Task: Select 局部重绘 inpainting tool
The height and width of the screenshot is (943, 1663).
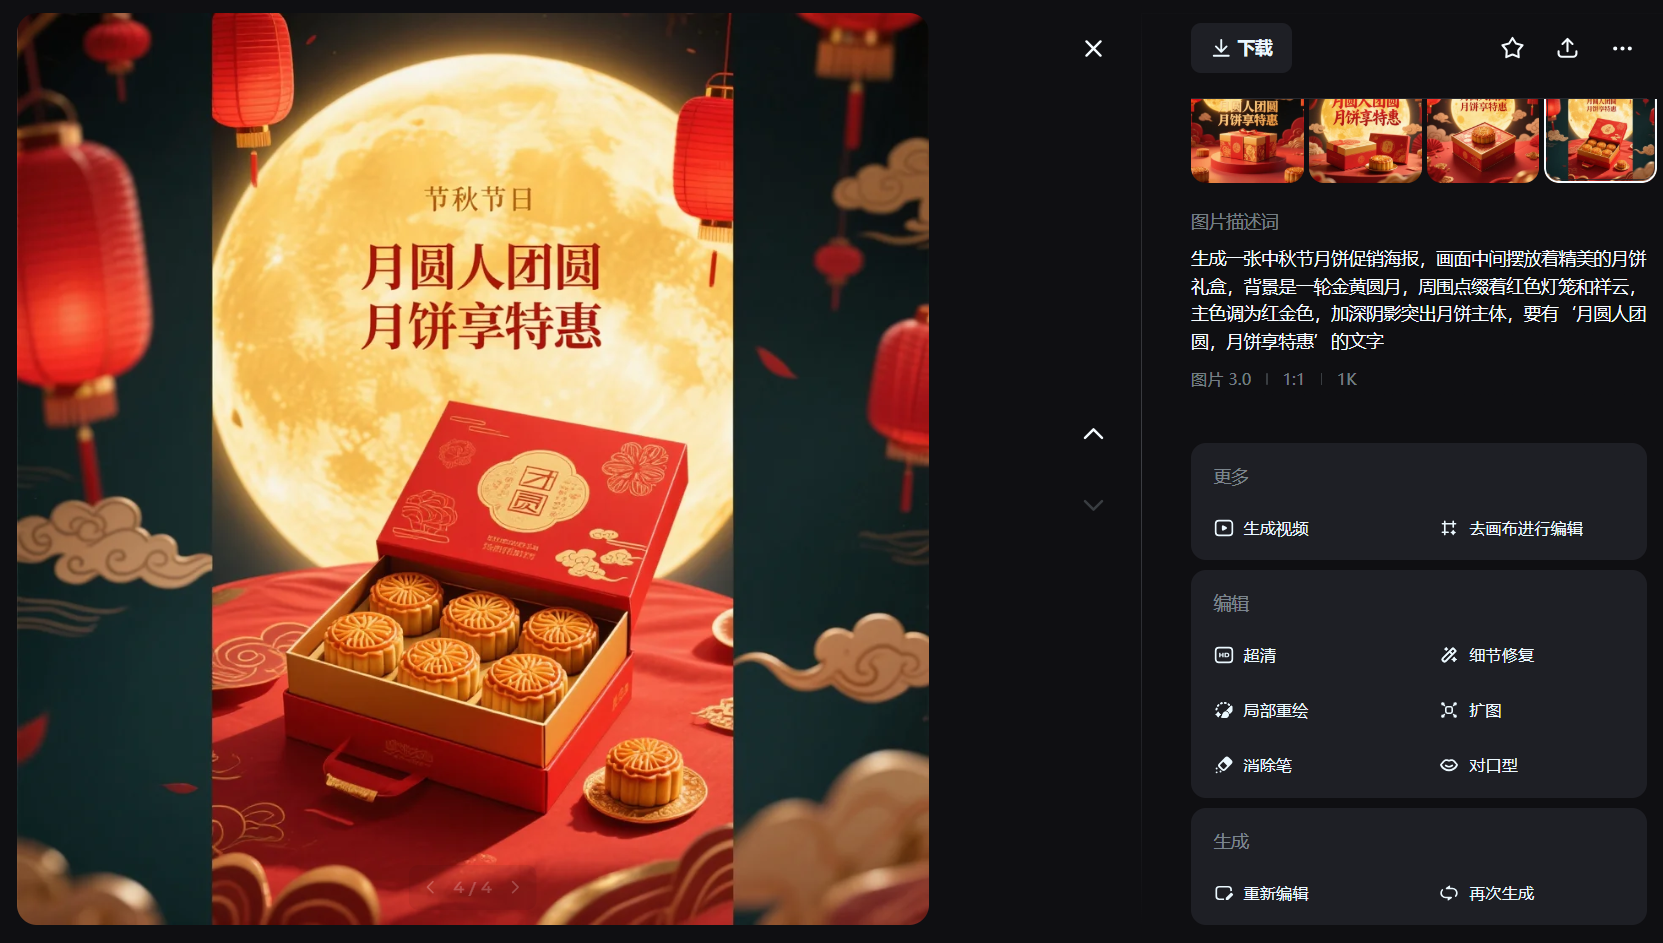Action: point(1261,710)
